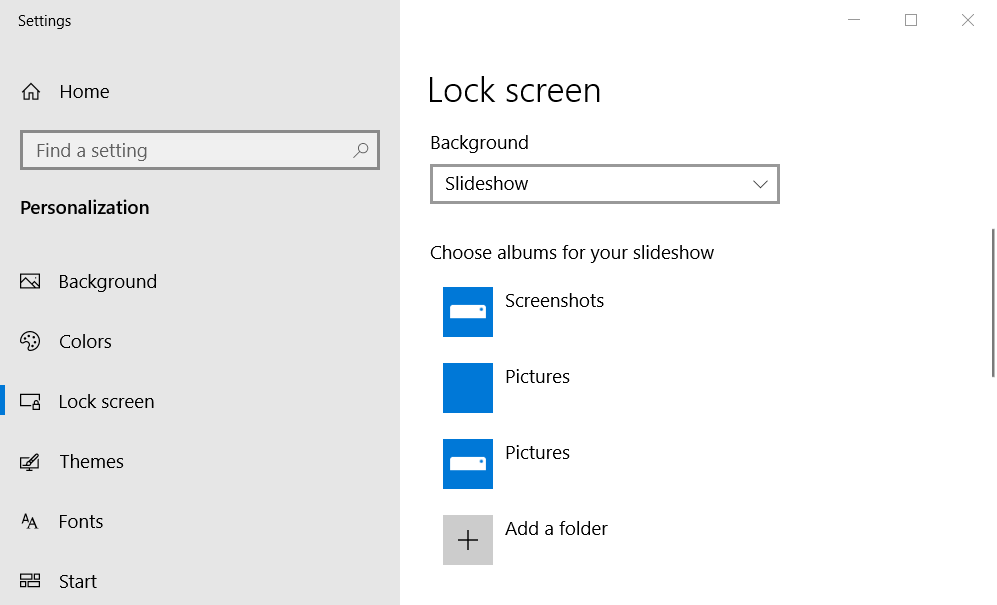This screenshot has height=605, width=997.
Task: Click the Start layout icon
Action: [31, 581]
